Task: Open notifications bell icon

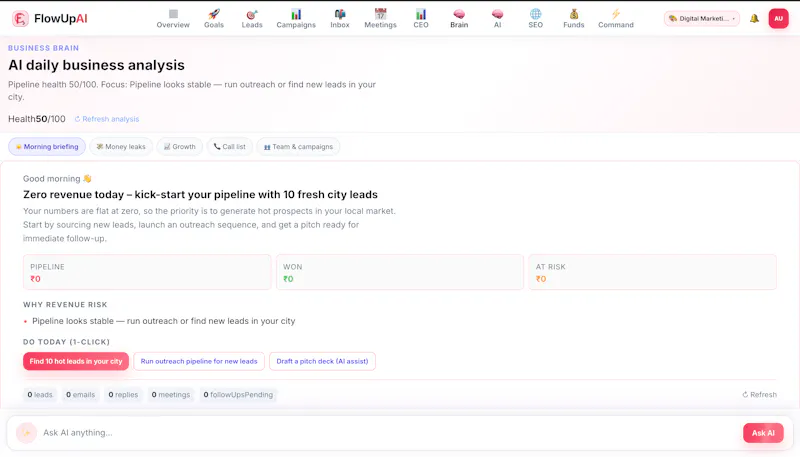Action: (x=754, y=19)
